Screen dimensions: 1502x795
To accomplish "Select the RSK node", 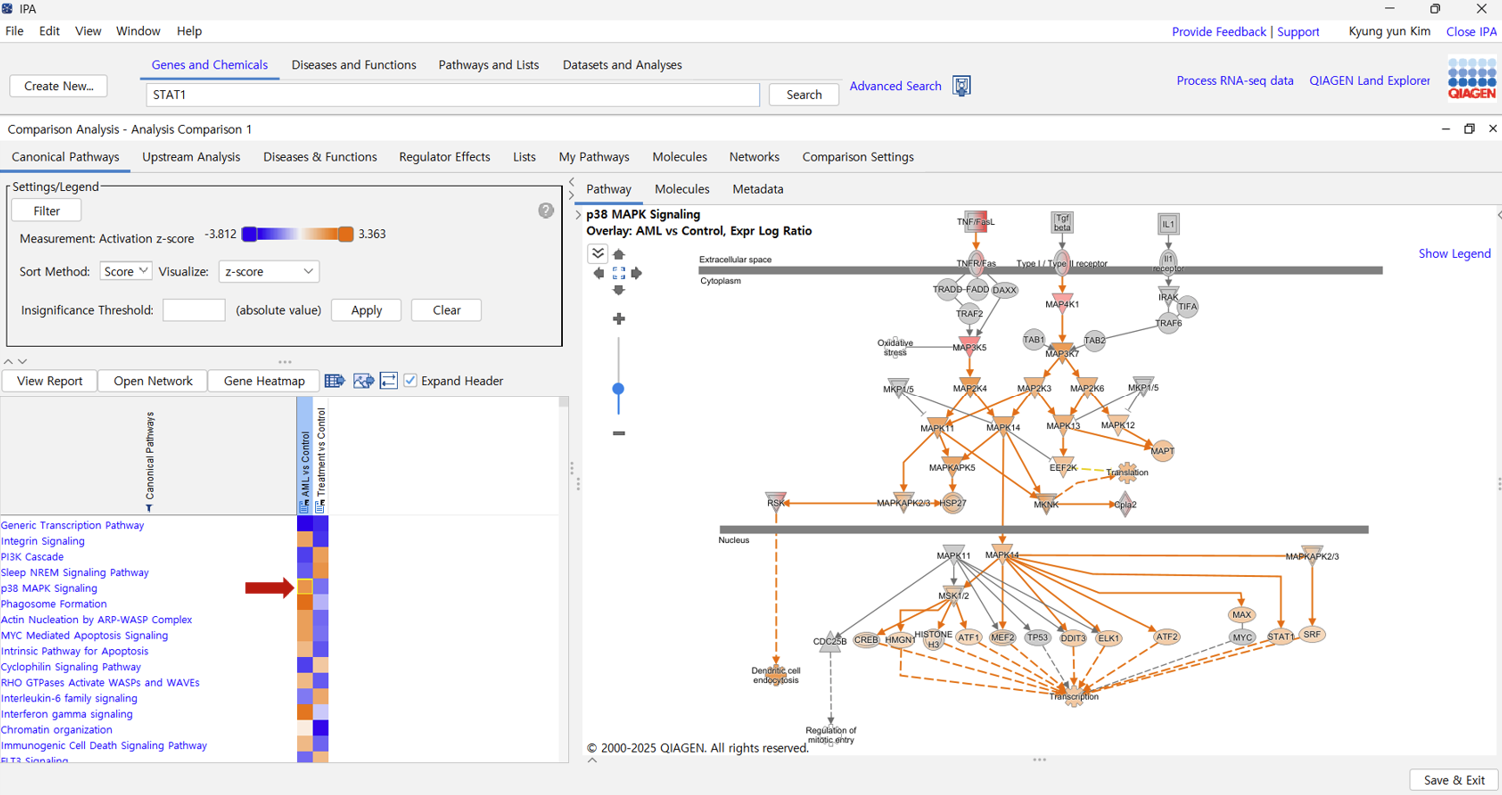I will point(776,501).
